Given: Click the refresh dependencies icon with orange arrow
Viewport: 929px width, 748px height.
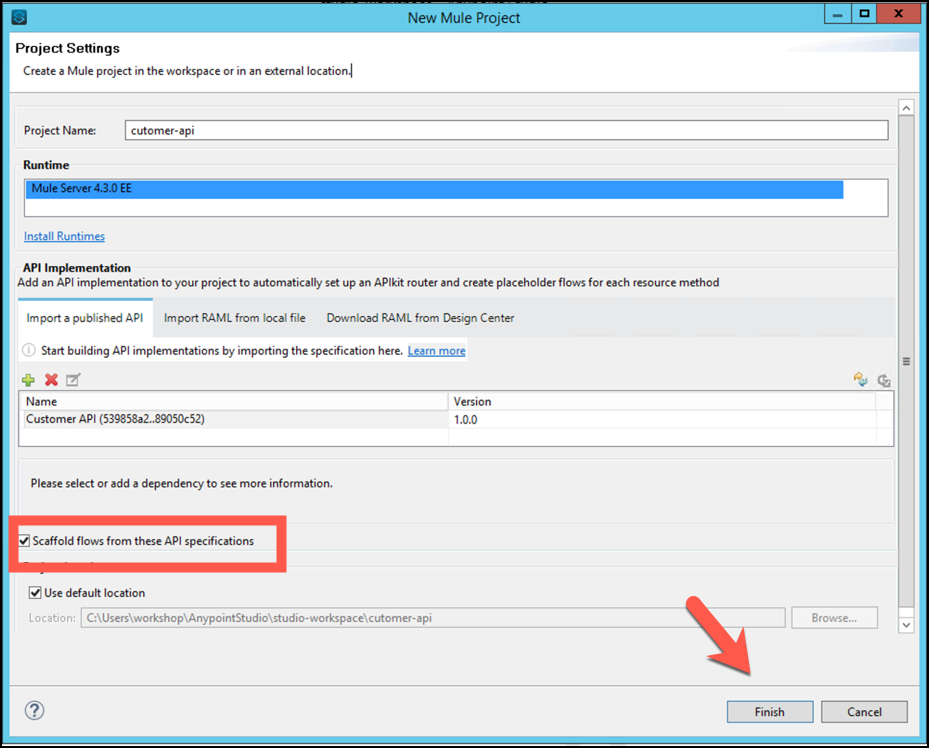Looking at the screenshot, I should 860,380.
